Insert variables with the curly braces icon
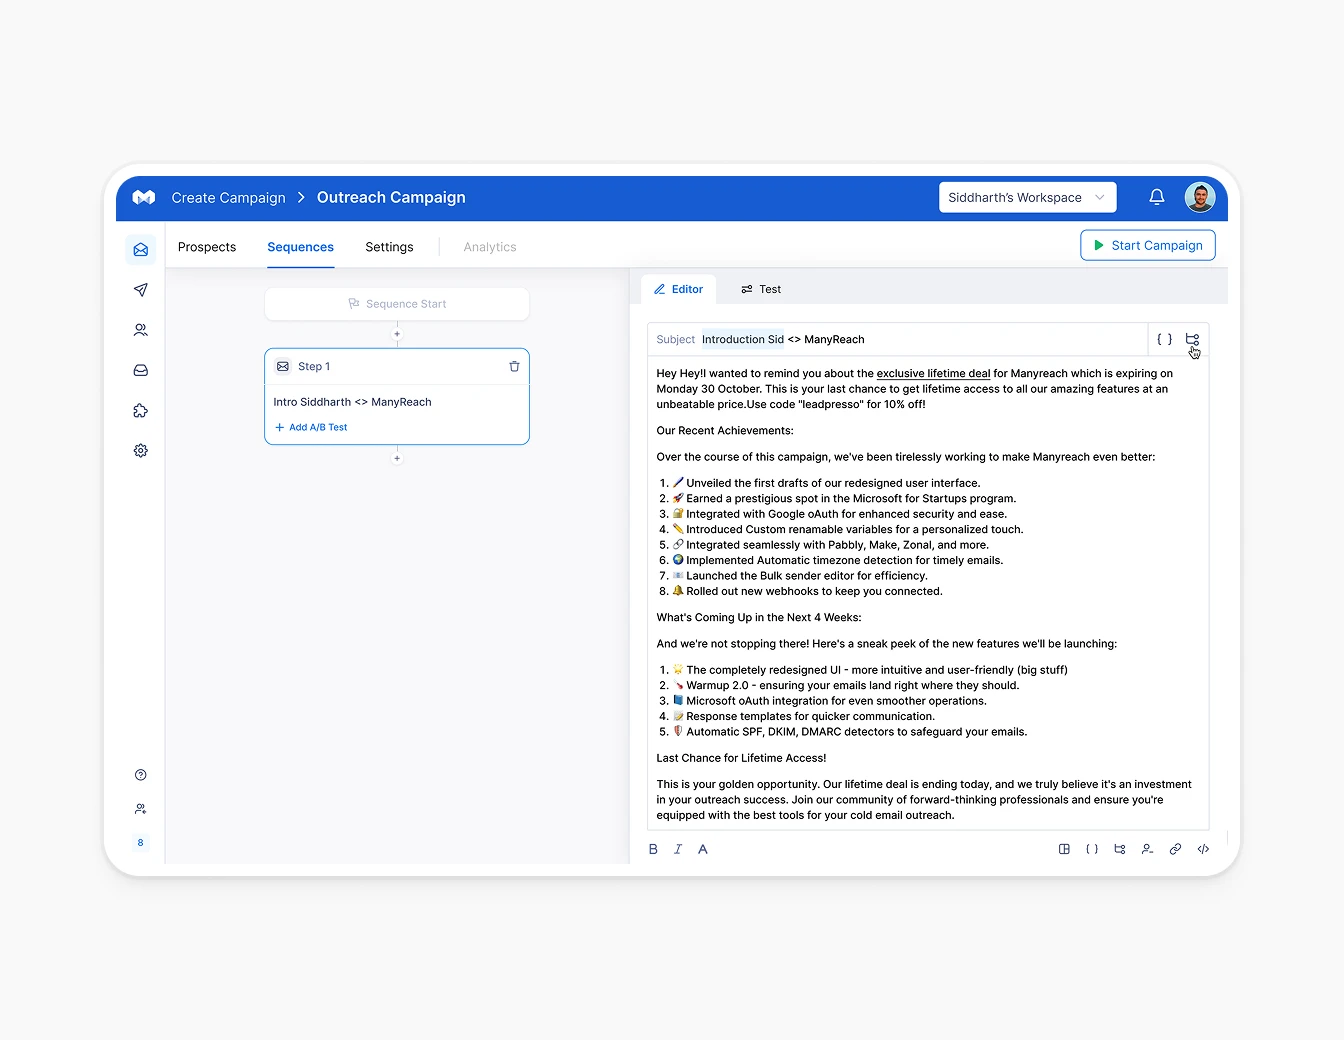 click(1092, 849)
